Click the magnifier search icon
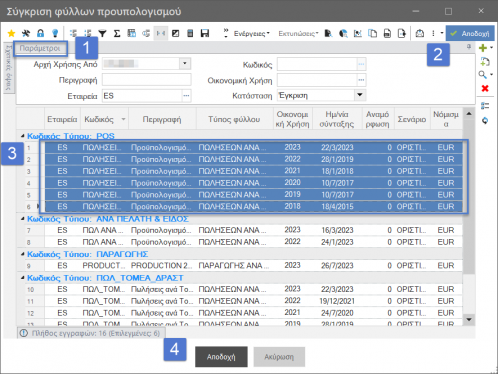This screenshot has height=374, width=498. tap(482, 75)
